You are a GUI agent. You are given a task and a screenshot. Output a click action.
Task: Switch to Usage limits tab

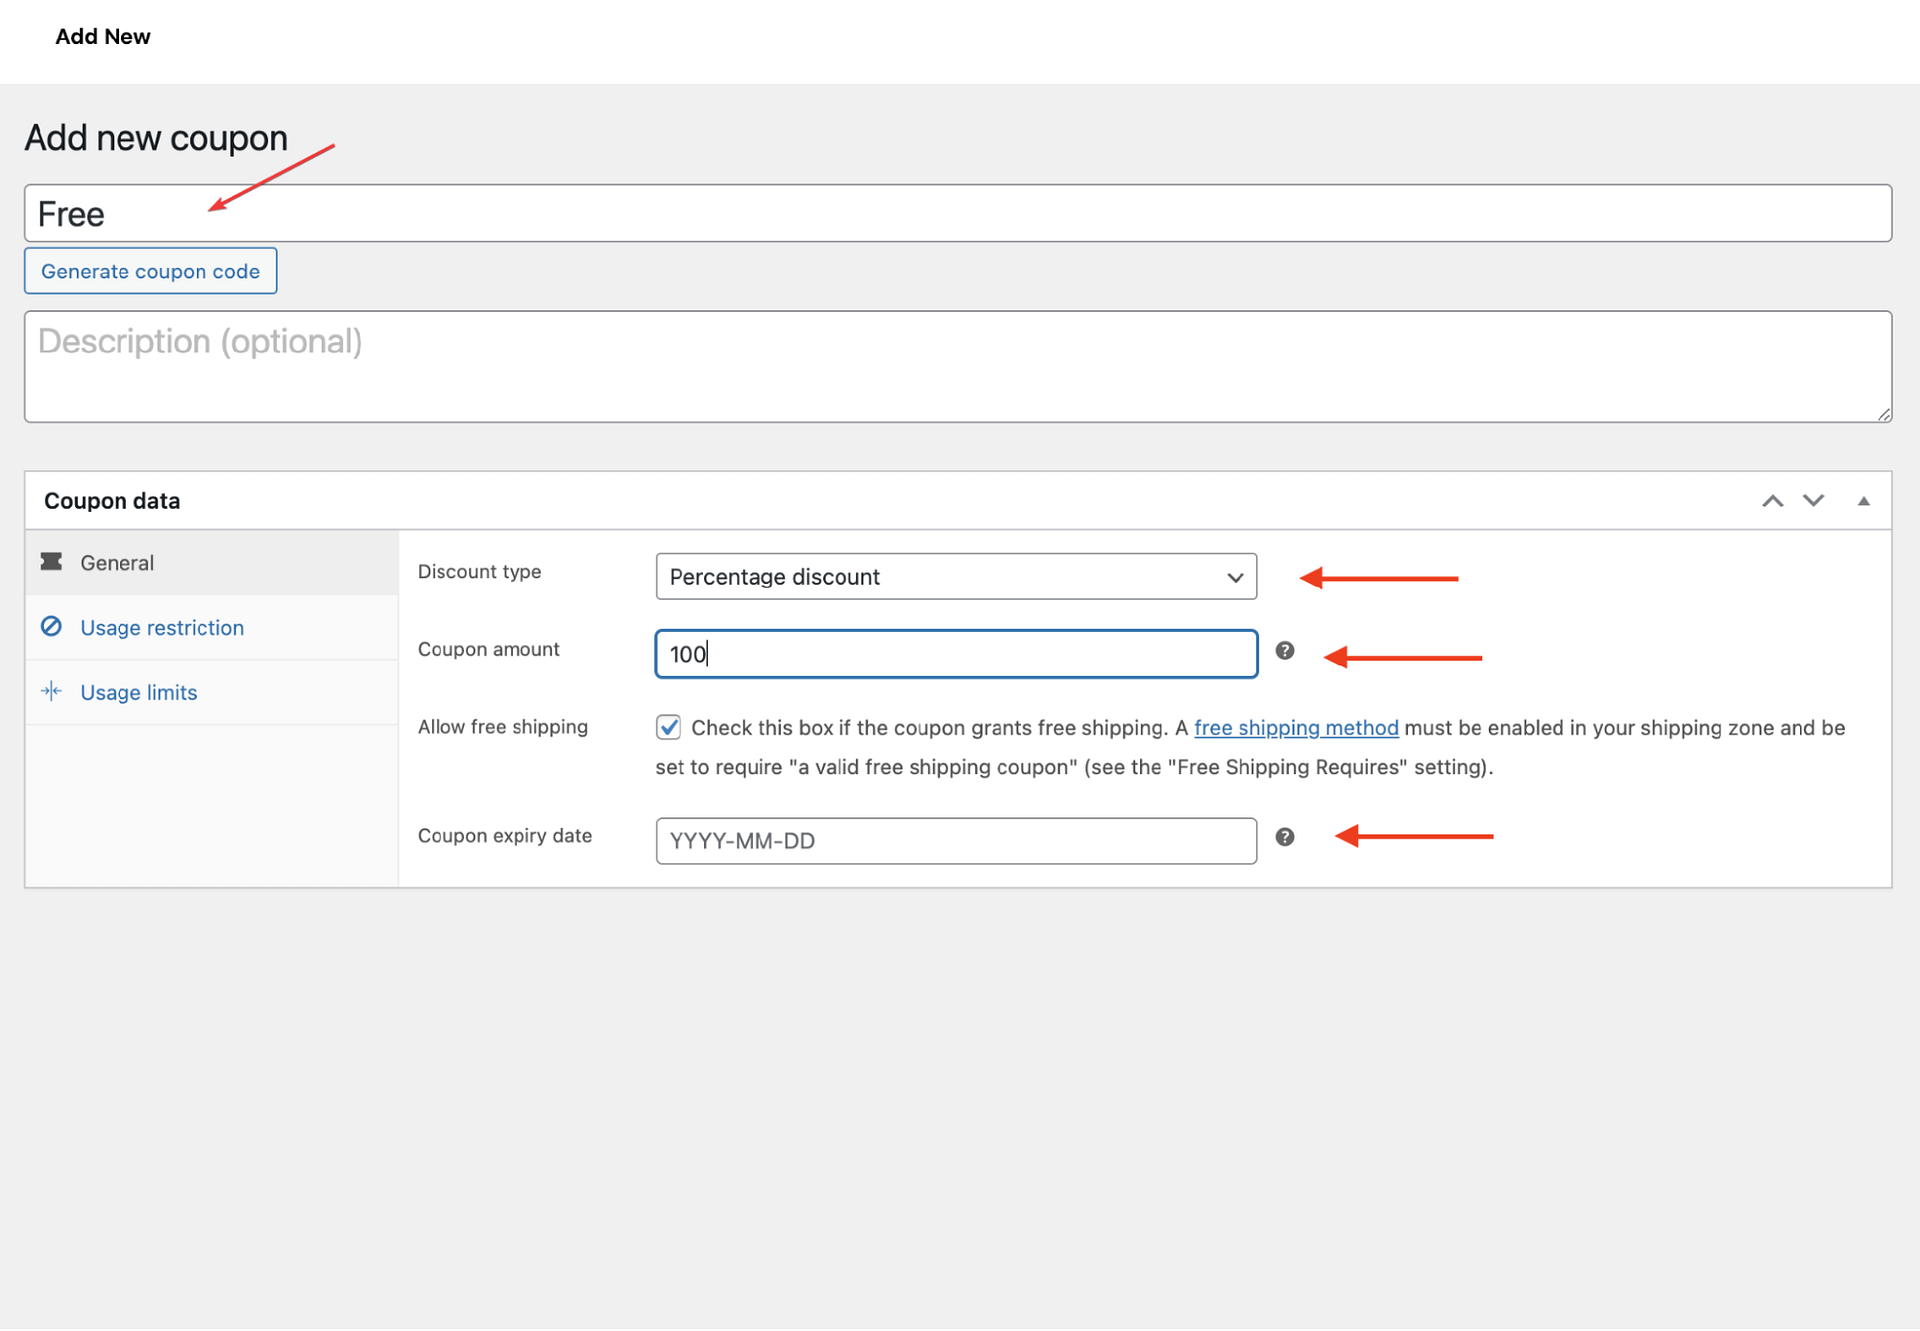click(212, 692)
